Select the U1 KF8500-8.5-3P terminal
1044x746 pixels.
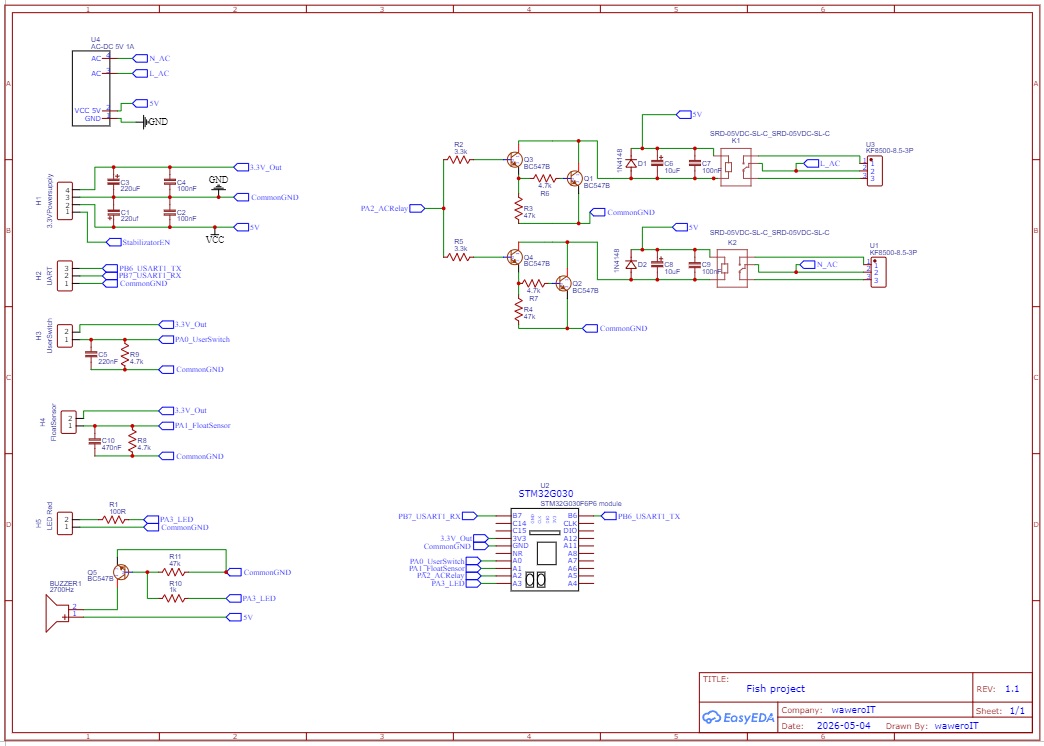click(x=878, y=272)
